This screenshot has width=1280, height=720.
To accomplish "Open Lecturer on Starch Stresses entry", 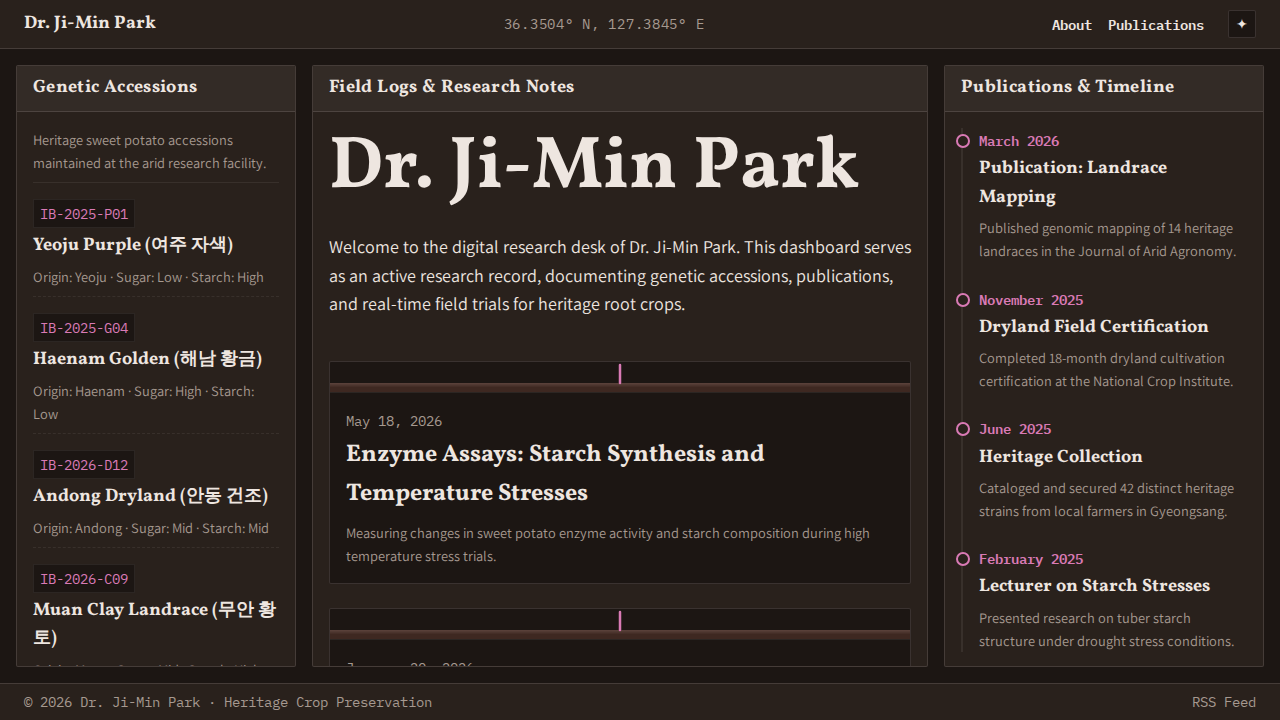I will point(1095,585).
